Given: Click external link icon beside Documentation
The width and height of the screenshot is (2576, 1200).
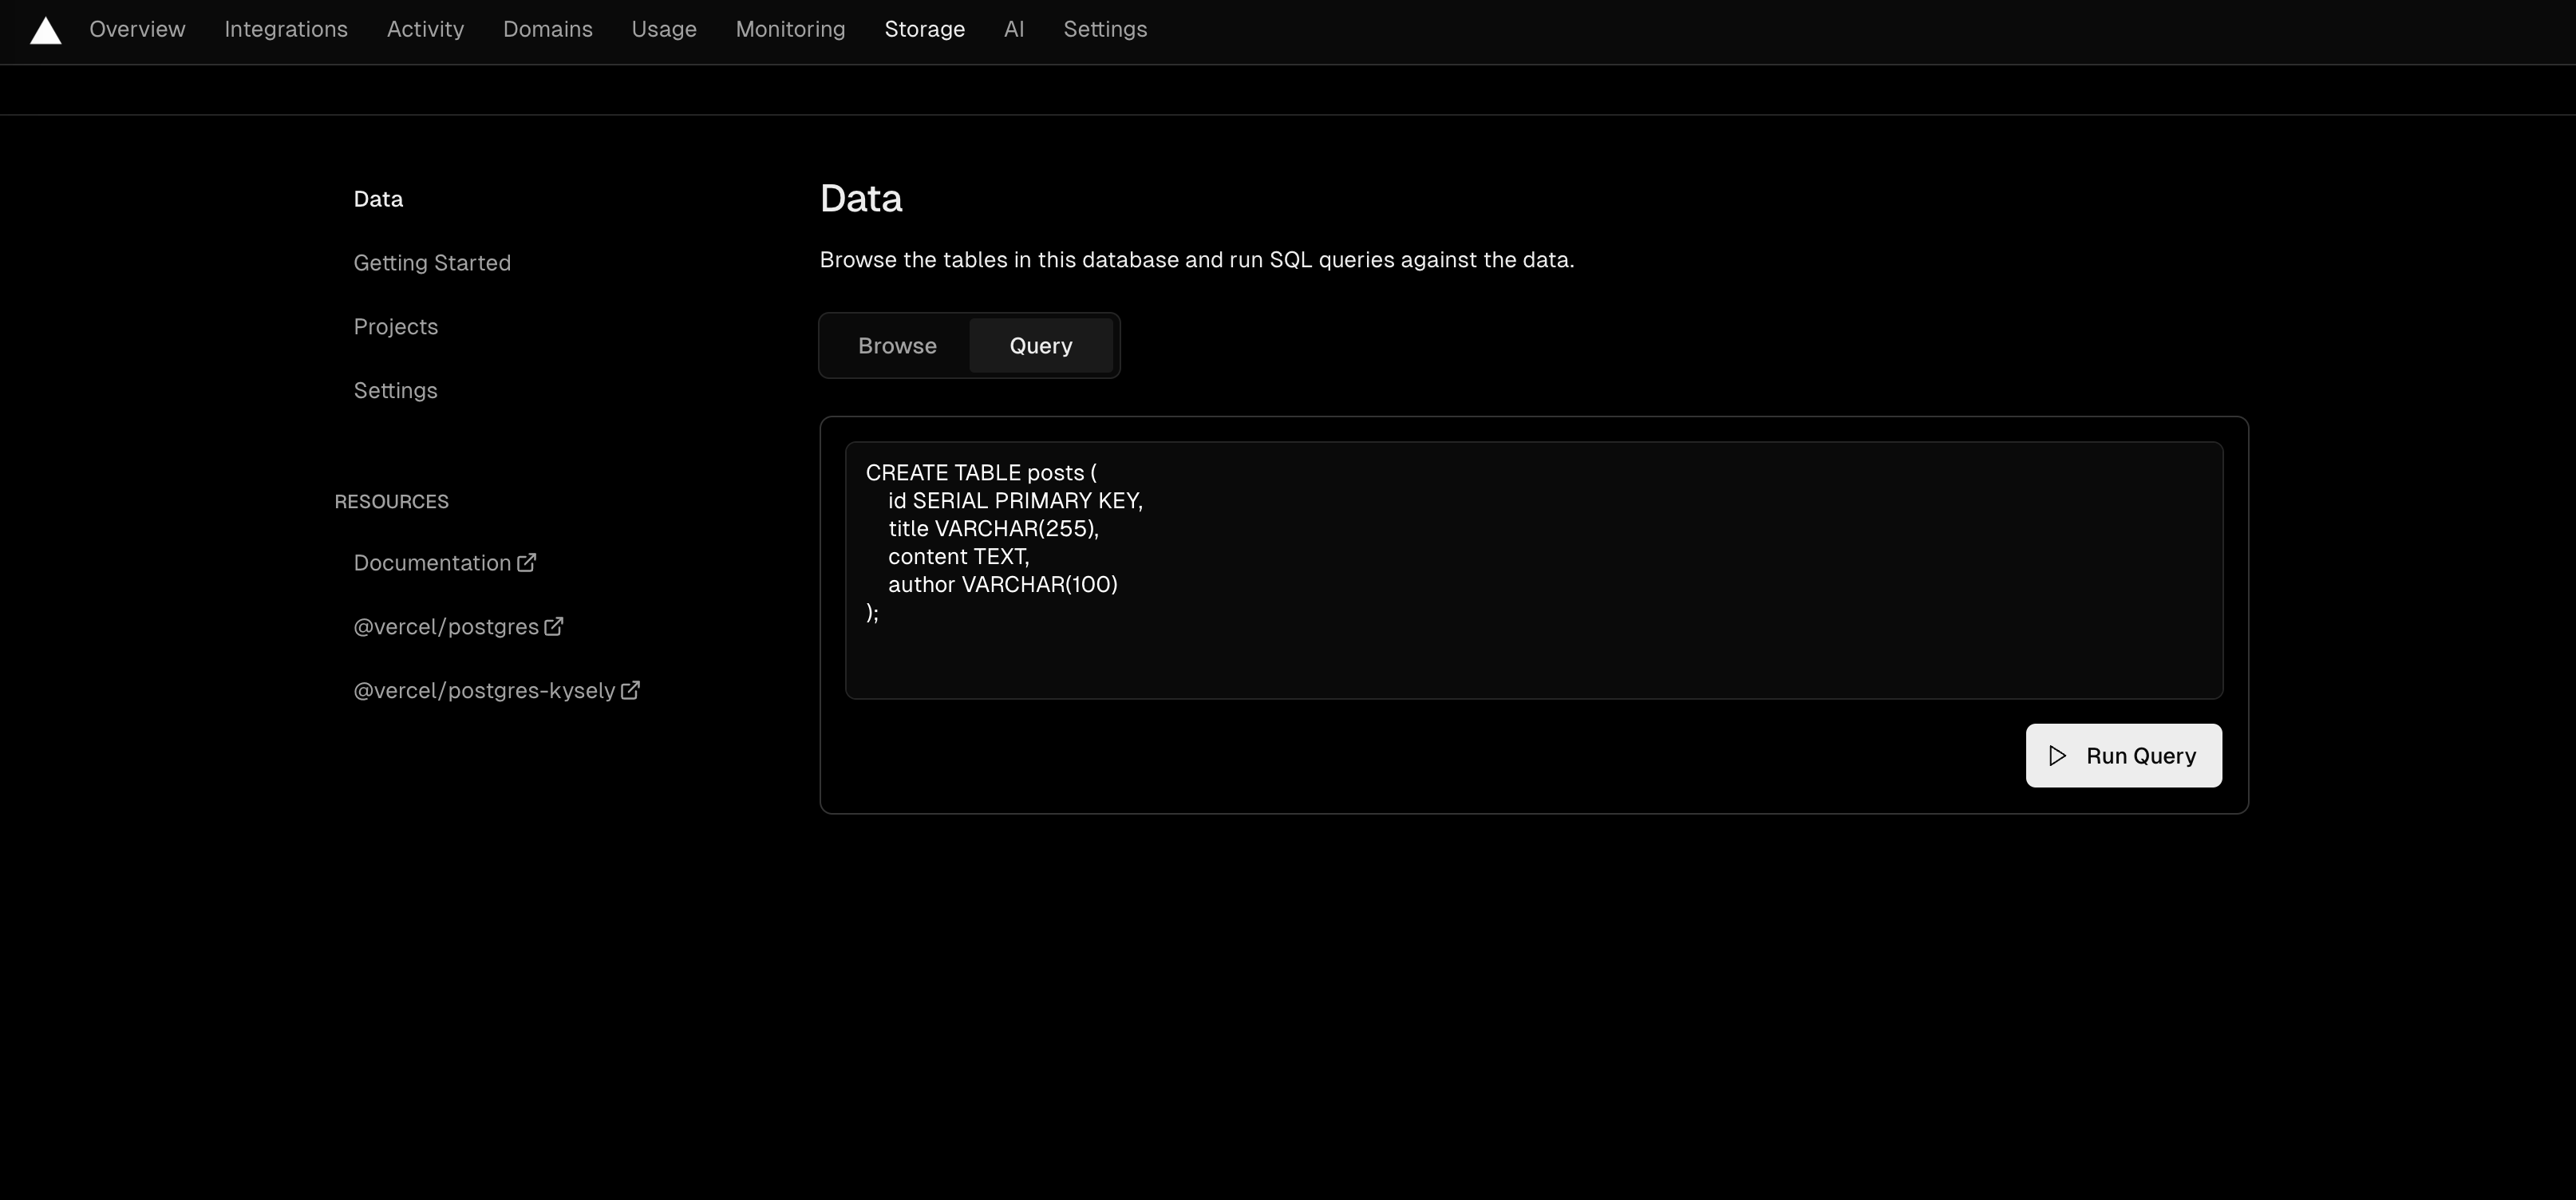Looking at the screenshot, I should [x=526, y=563].
